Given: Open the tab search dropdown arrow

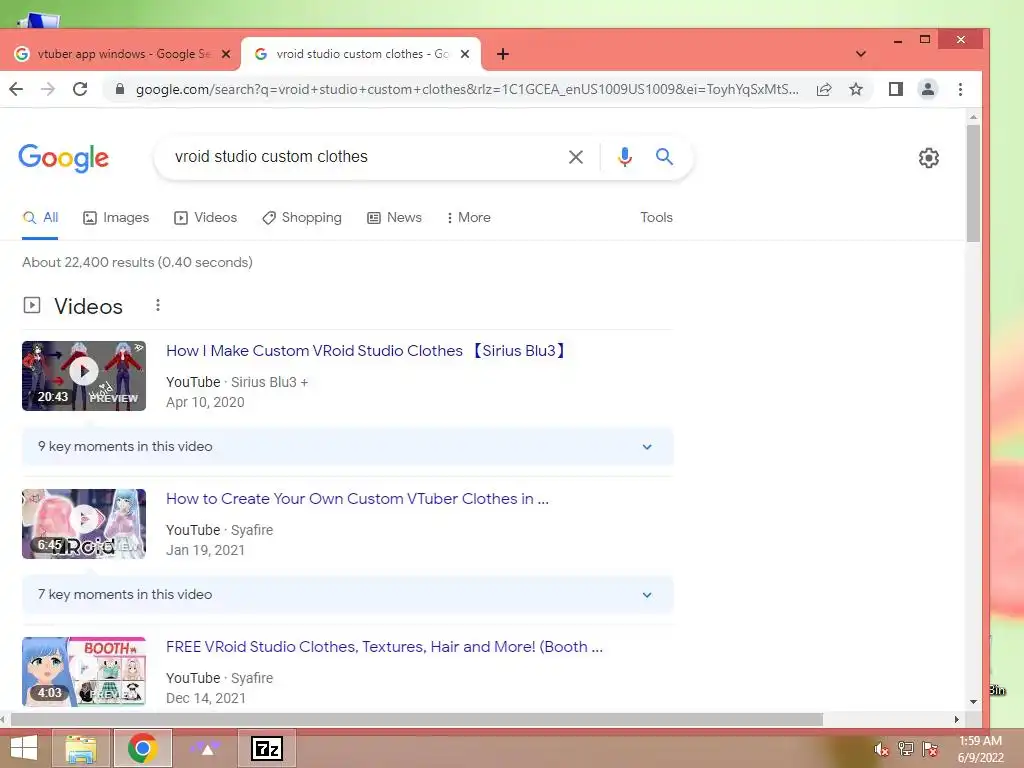Looking at the screenshot, I should [861, 54].
